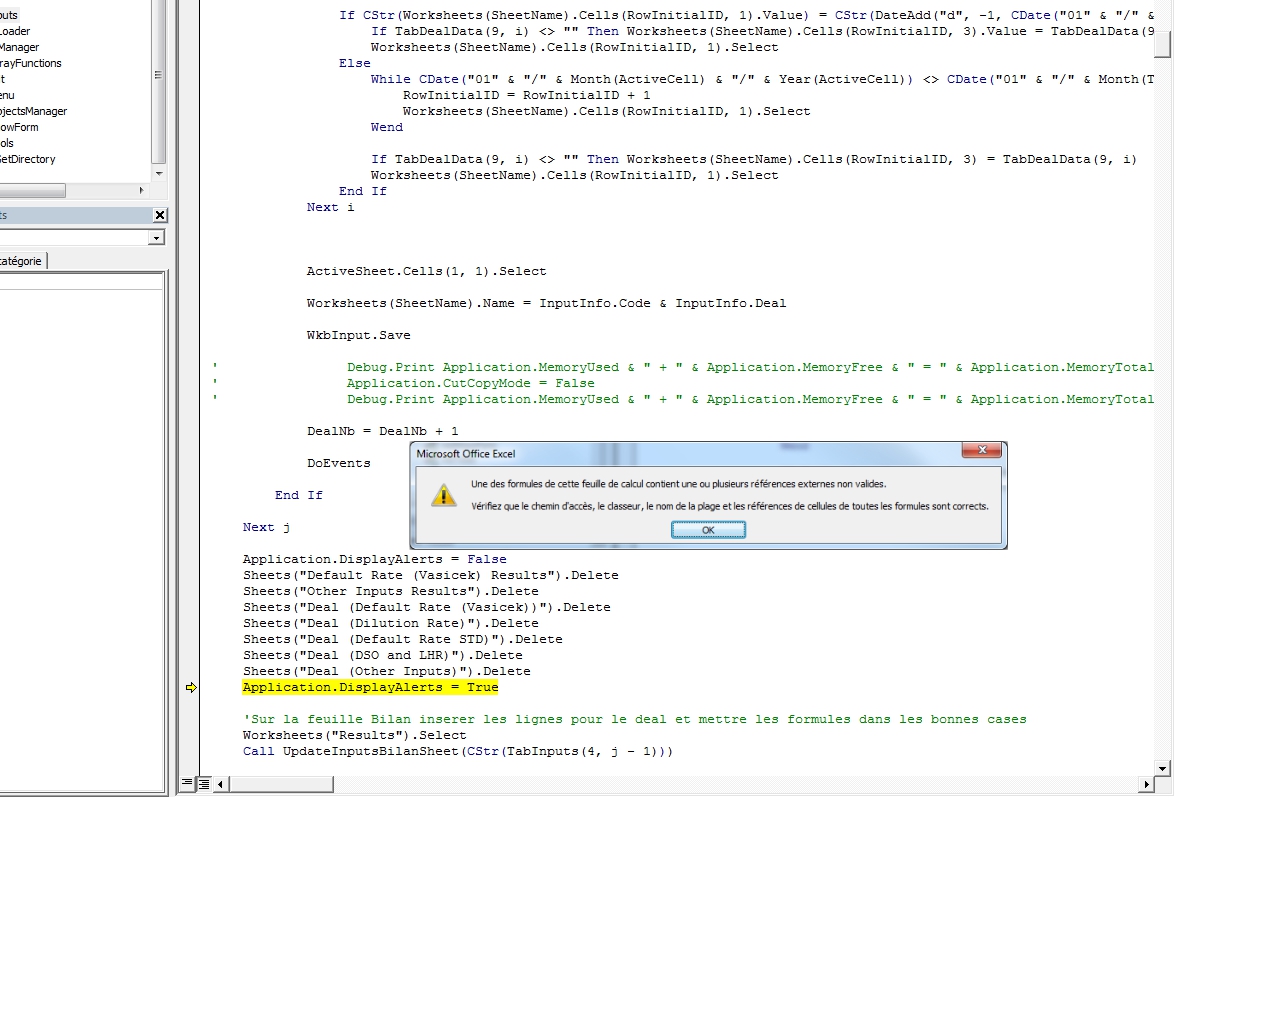Viewport: 1280px width, 1024px height.
Task: Switch to Full Module View at code window bottom
Action: (203, 784)
